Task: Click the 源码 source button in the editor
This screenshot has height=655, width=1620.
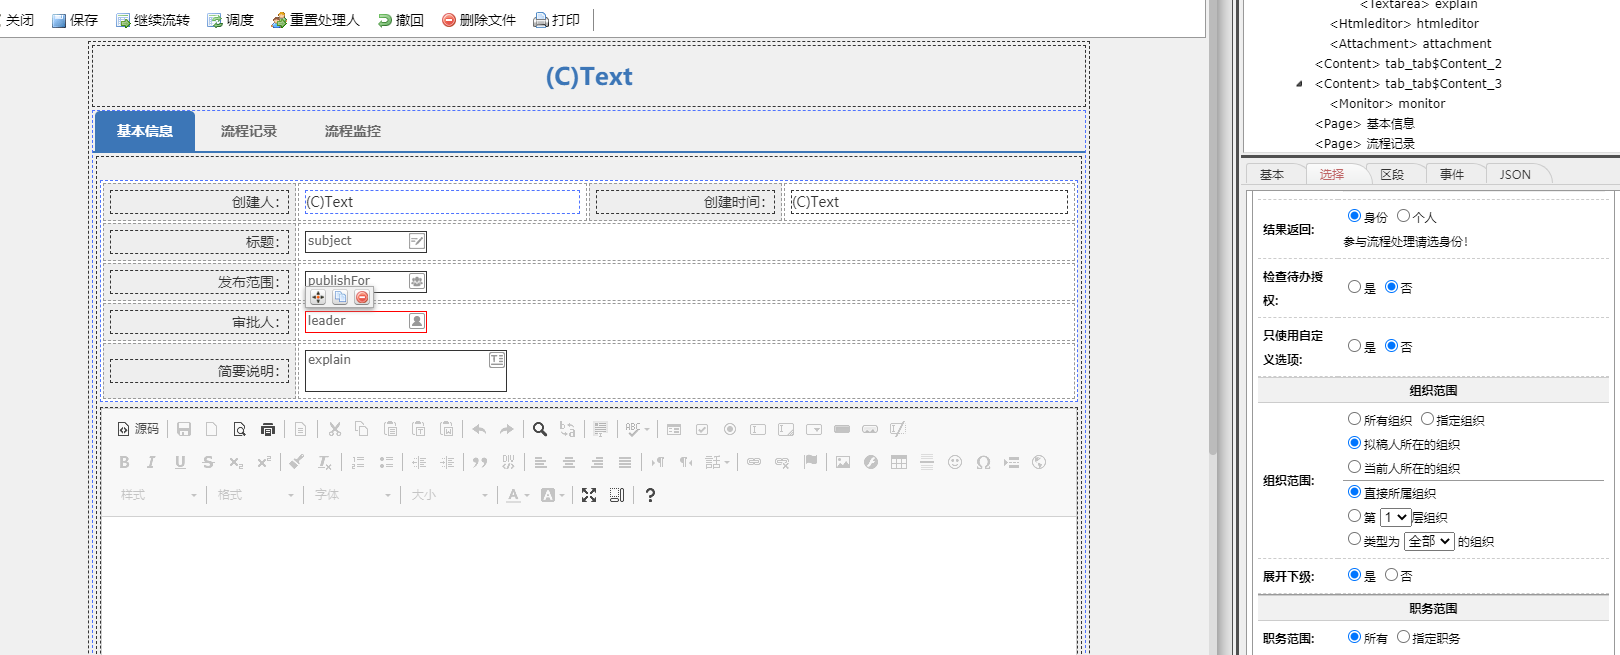Action: tap(138, 429)
